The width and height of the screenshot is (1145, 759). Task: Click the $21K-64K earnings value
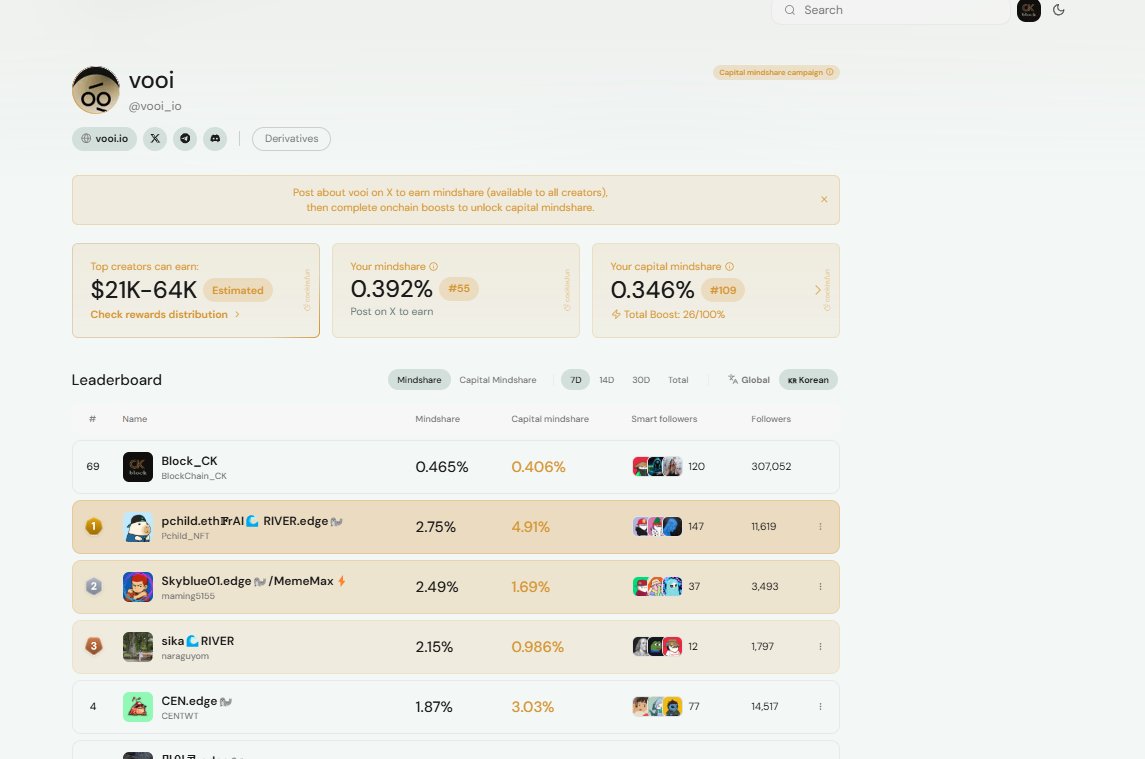pos(144,290)
